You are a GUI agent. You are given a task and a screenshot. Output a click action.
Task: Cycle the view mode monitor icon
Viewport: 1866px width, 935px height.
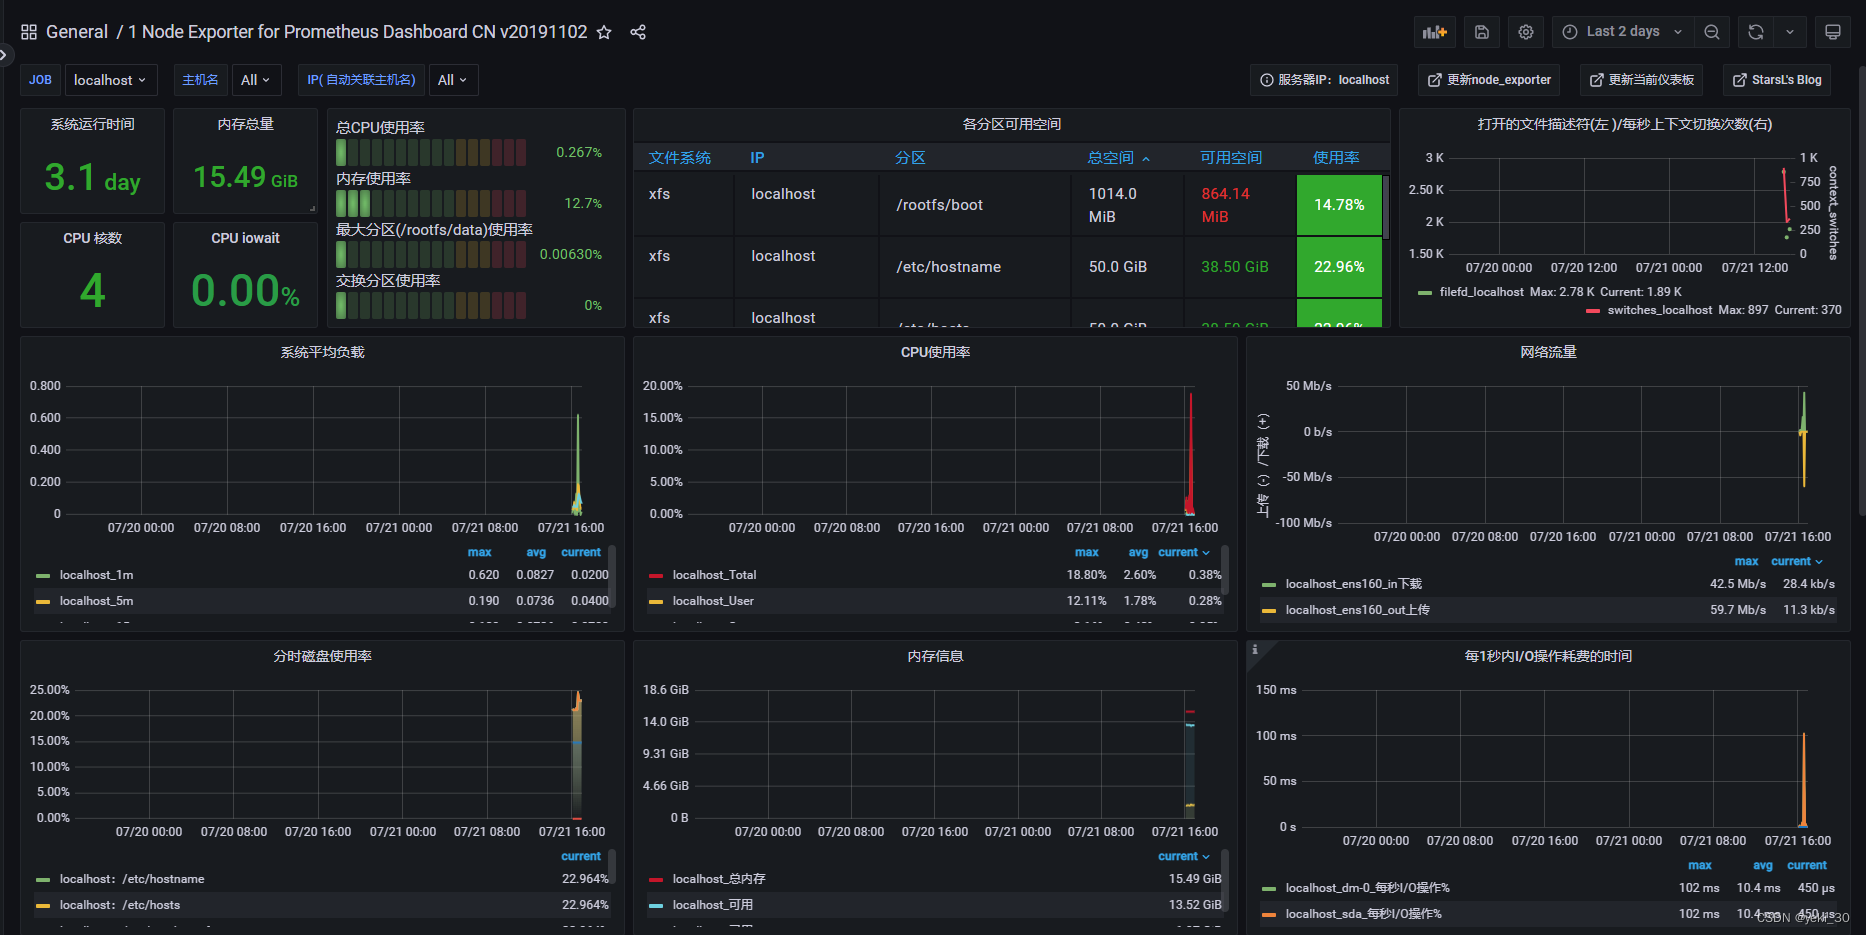pos(1833,32)
